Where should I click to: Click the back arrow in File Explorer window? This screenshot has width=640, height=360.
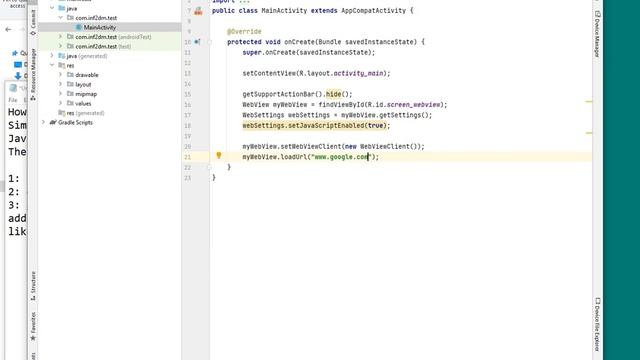point(8,29)
